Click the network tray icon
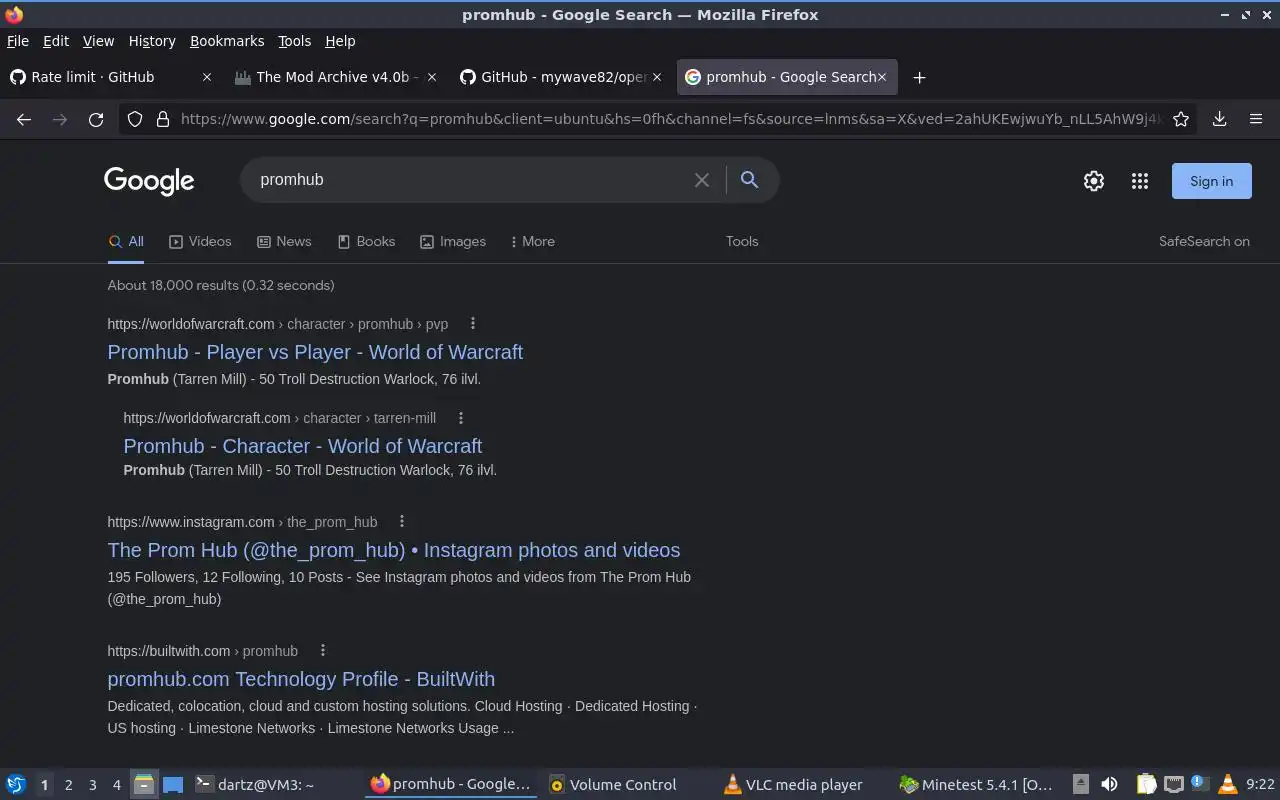 point(1174,785)
